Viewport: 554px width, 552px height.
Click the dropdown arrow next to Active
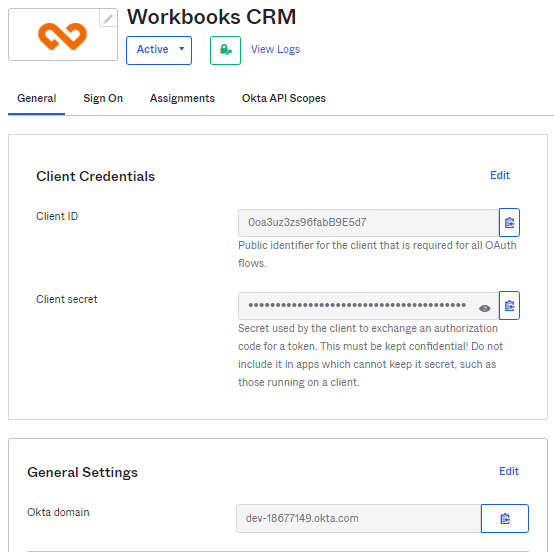coord(182,49)
